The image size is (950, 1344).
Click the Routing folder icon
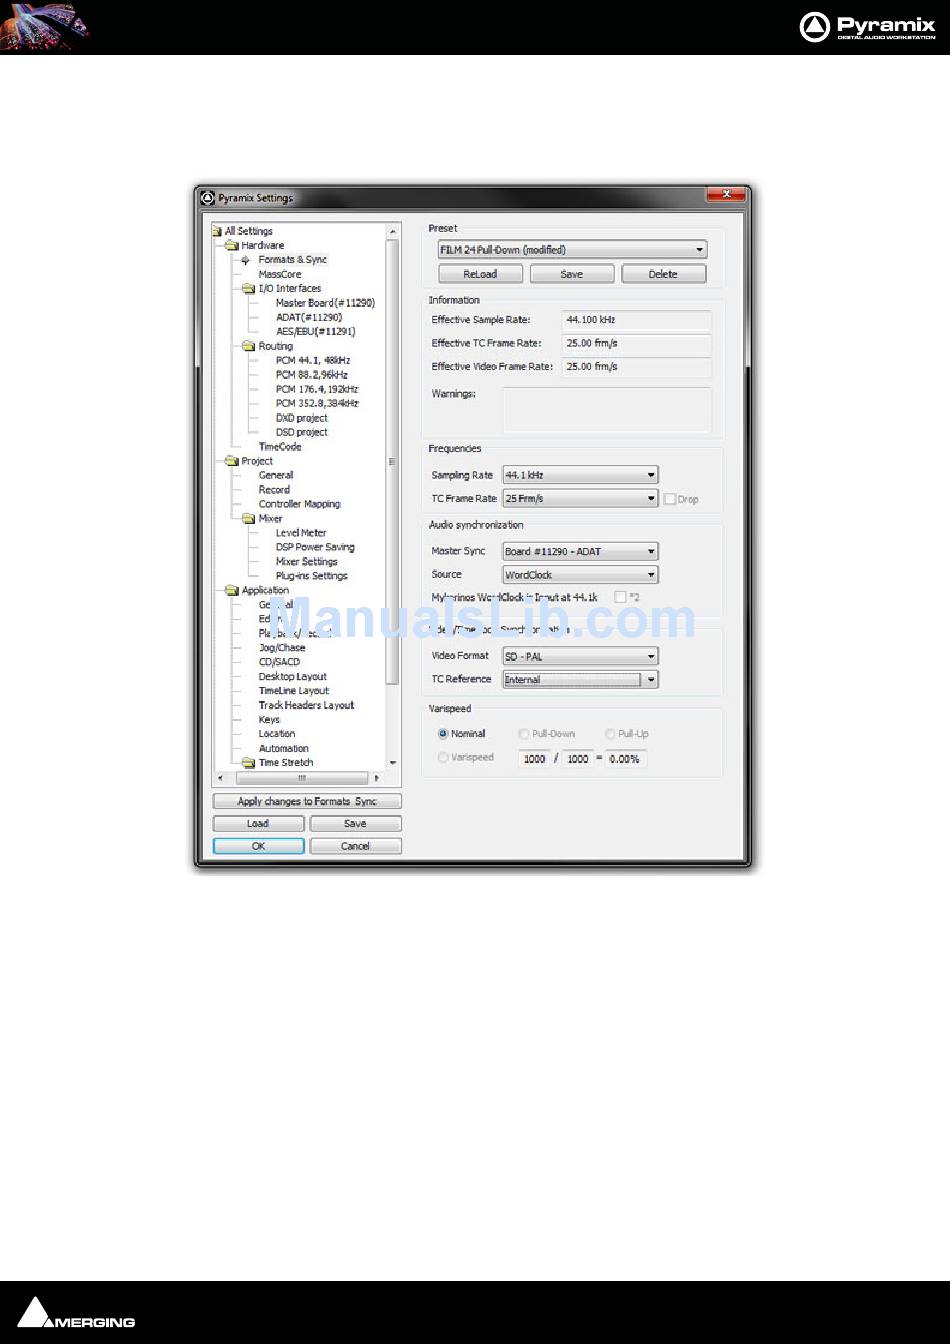tap(249, 346)
